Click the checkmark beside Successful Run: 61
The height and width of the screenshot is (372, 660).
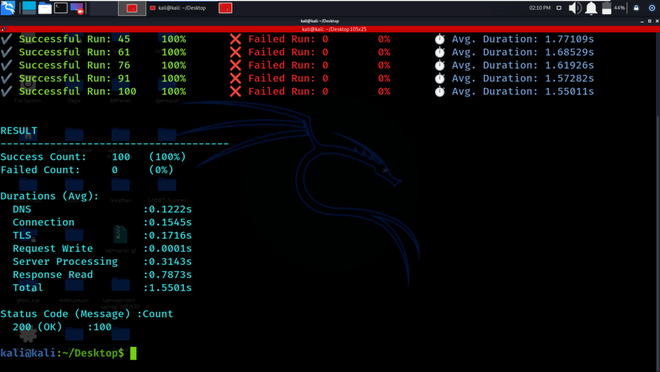point(6,52)
